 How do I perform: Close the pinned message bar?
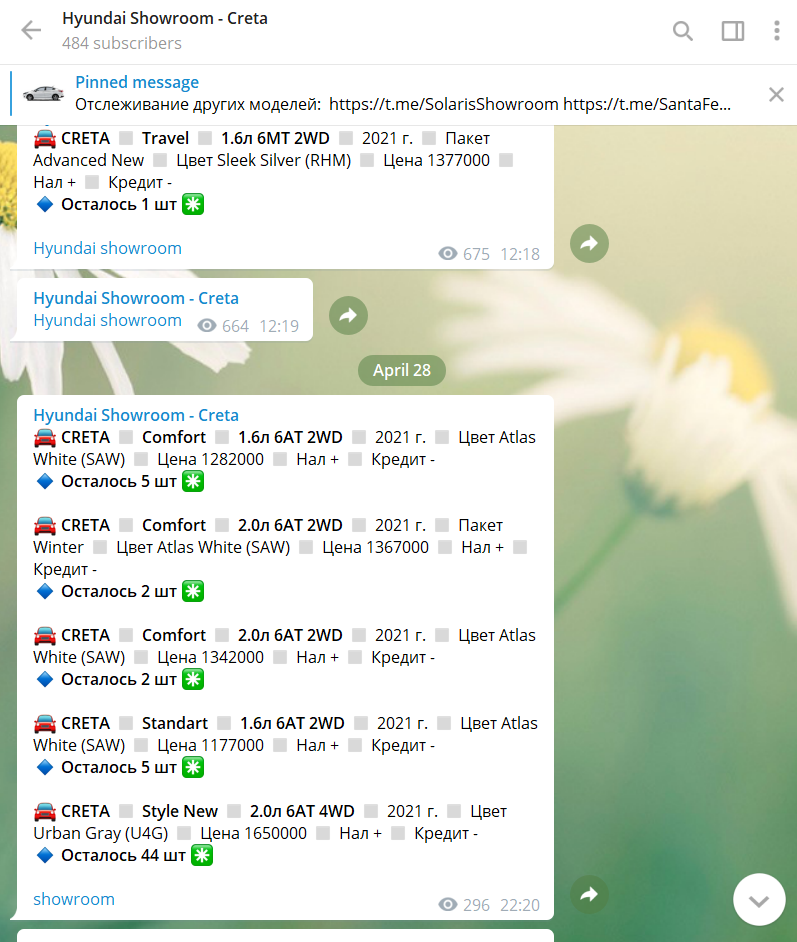tap(776, 94)
